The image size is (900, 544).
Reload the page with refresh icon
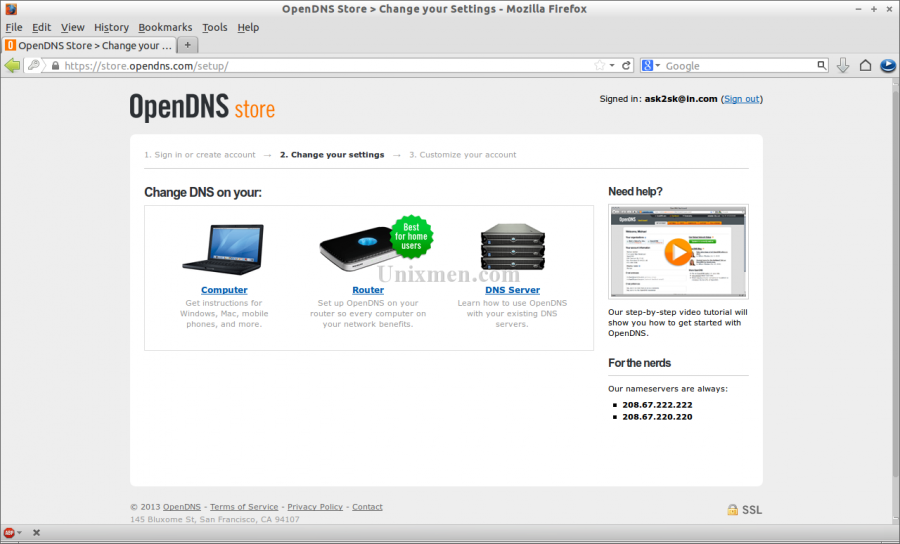click(x=626, y=65)
